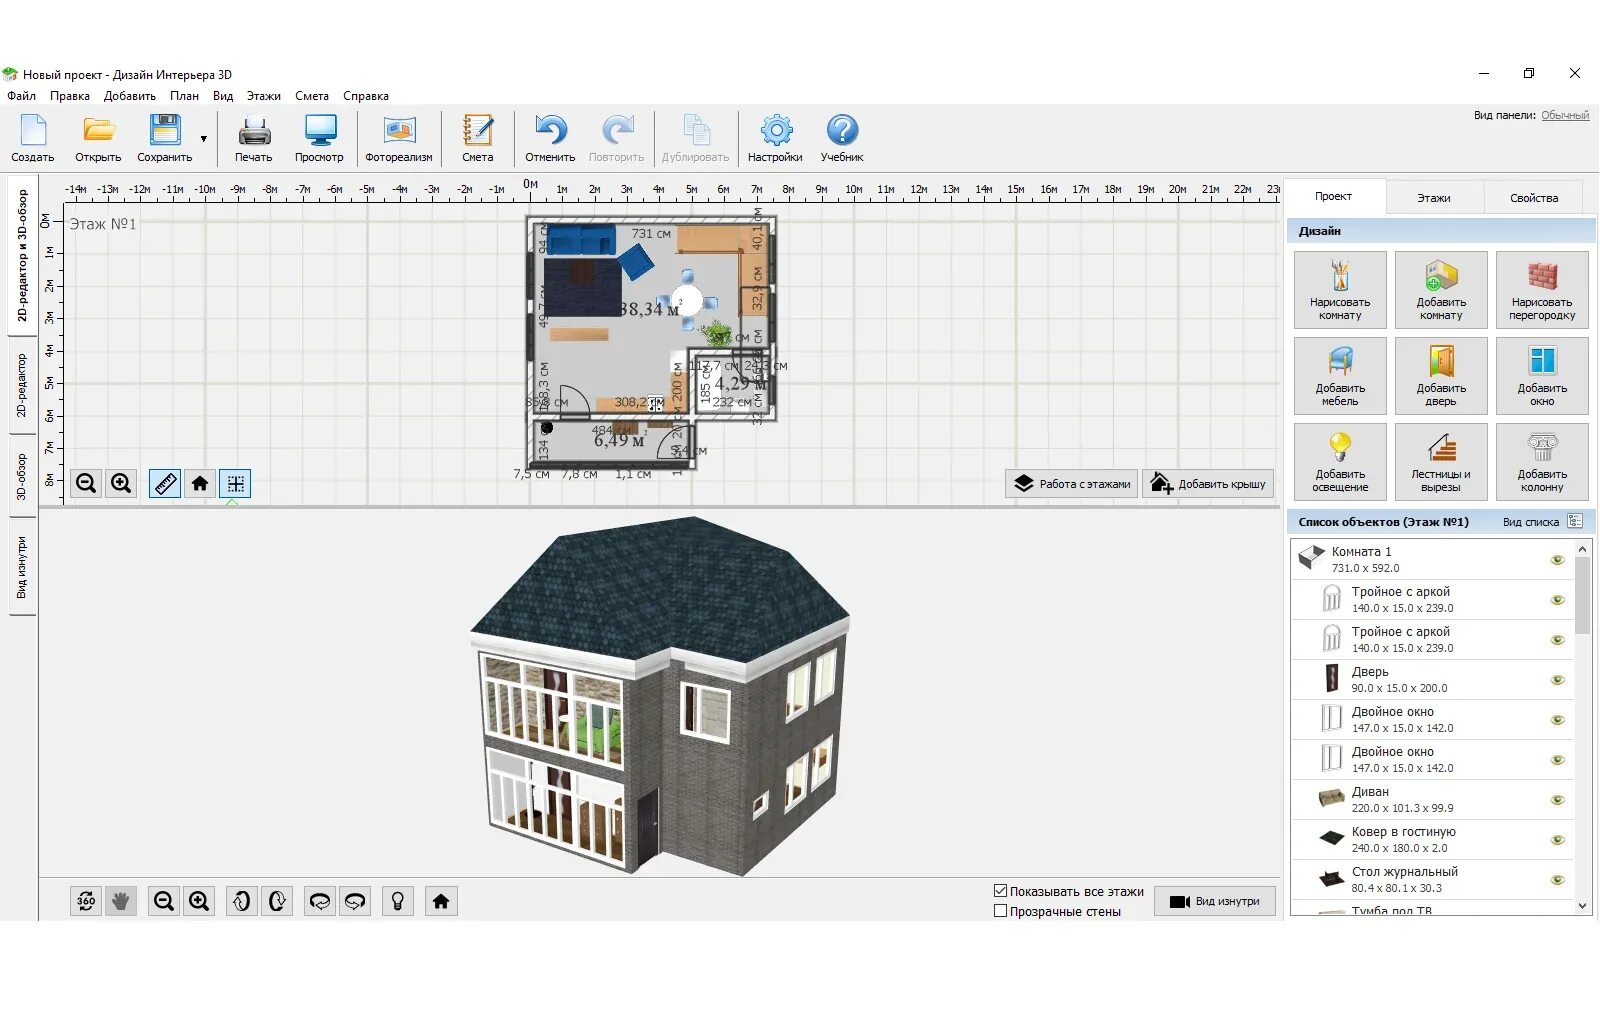Toggle visibility of Дверь item
1600x1032 pixels.
tap(1557, 680)
